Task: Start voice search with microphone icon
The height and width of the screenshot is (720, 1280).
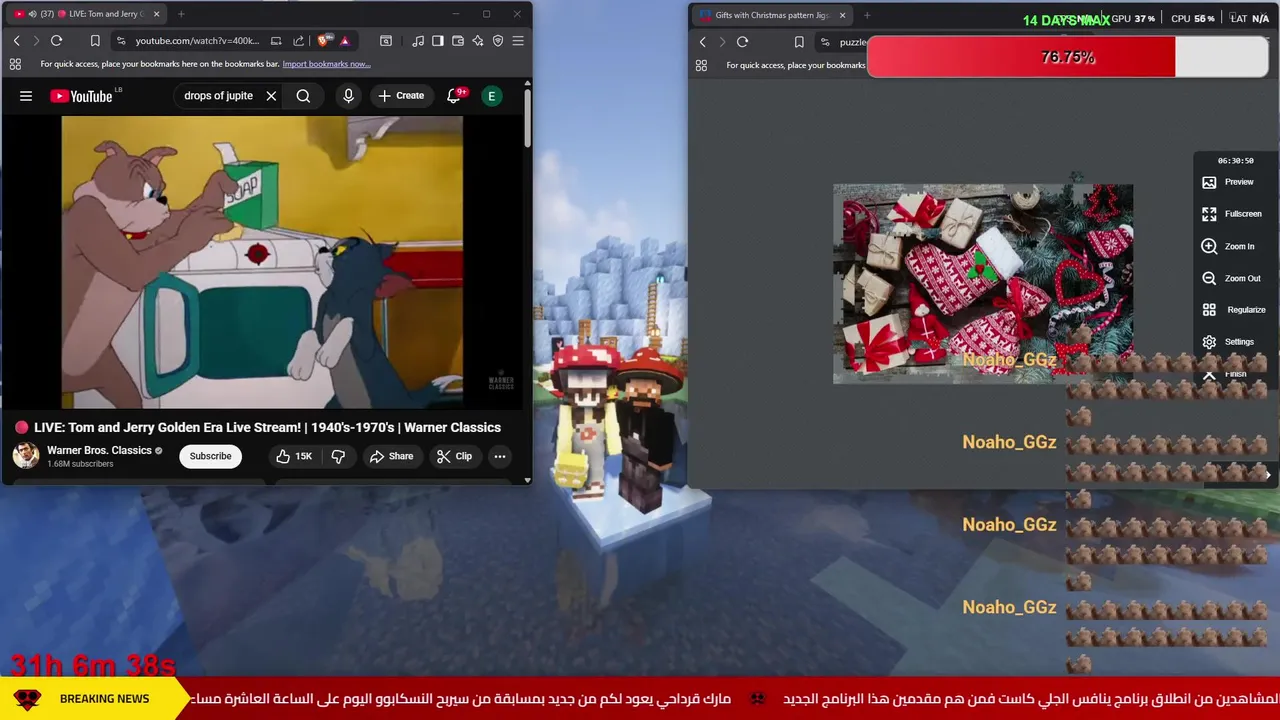Action: [x=348, y=96]
